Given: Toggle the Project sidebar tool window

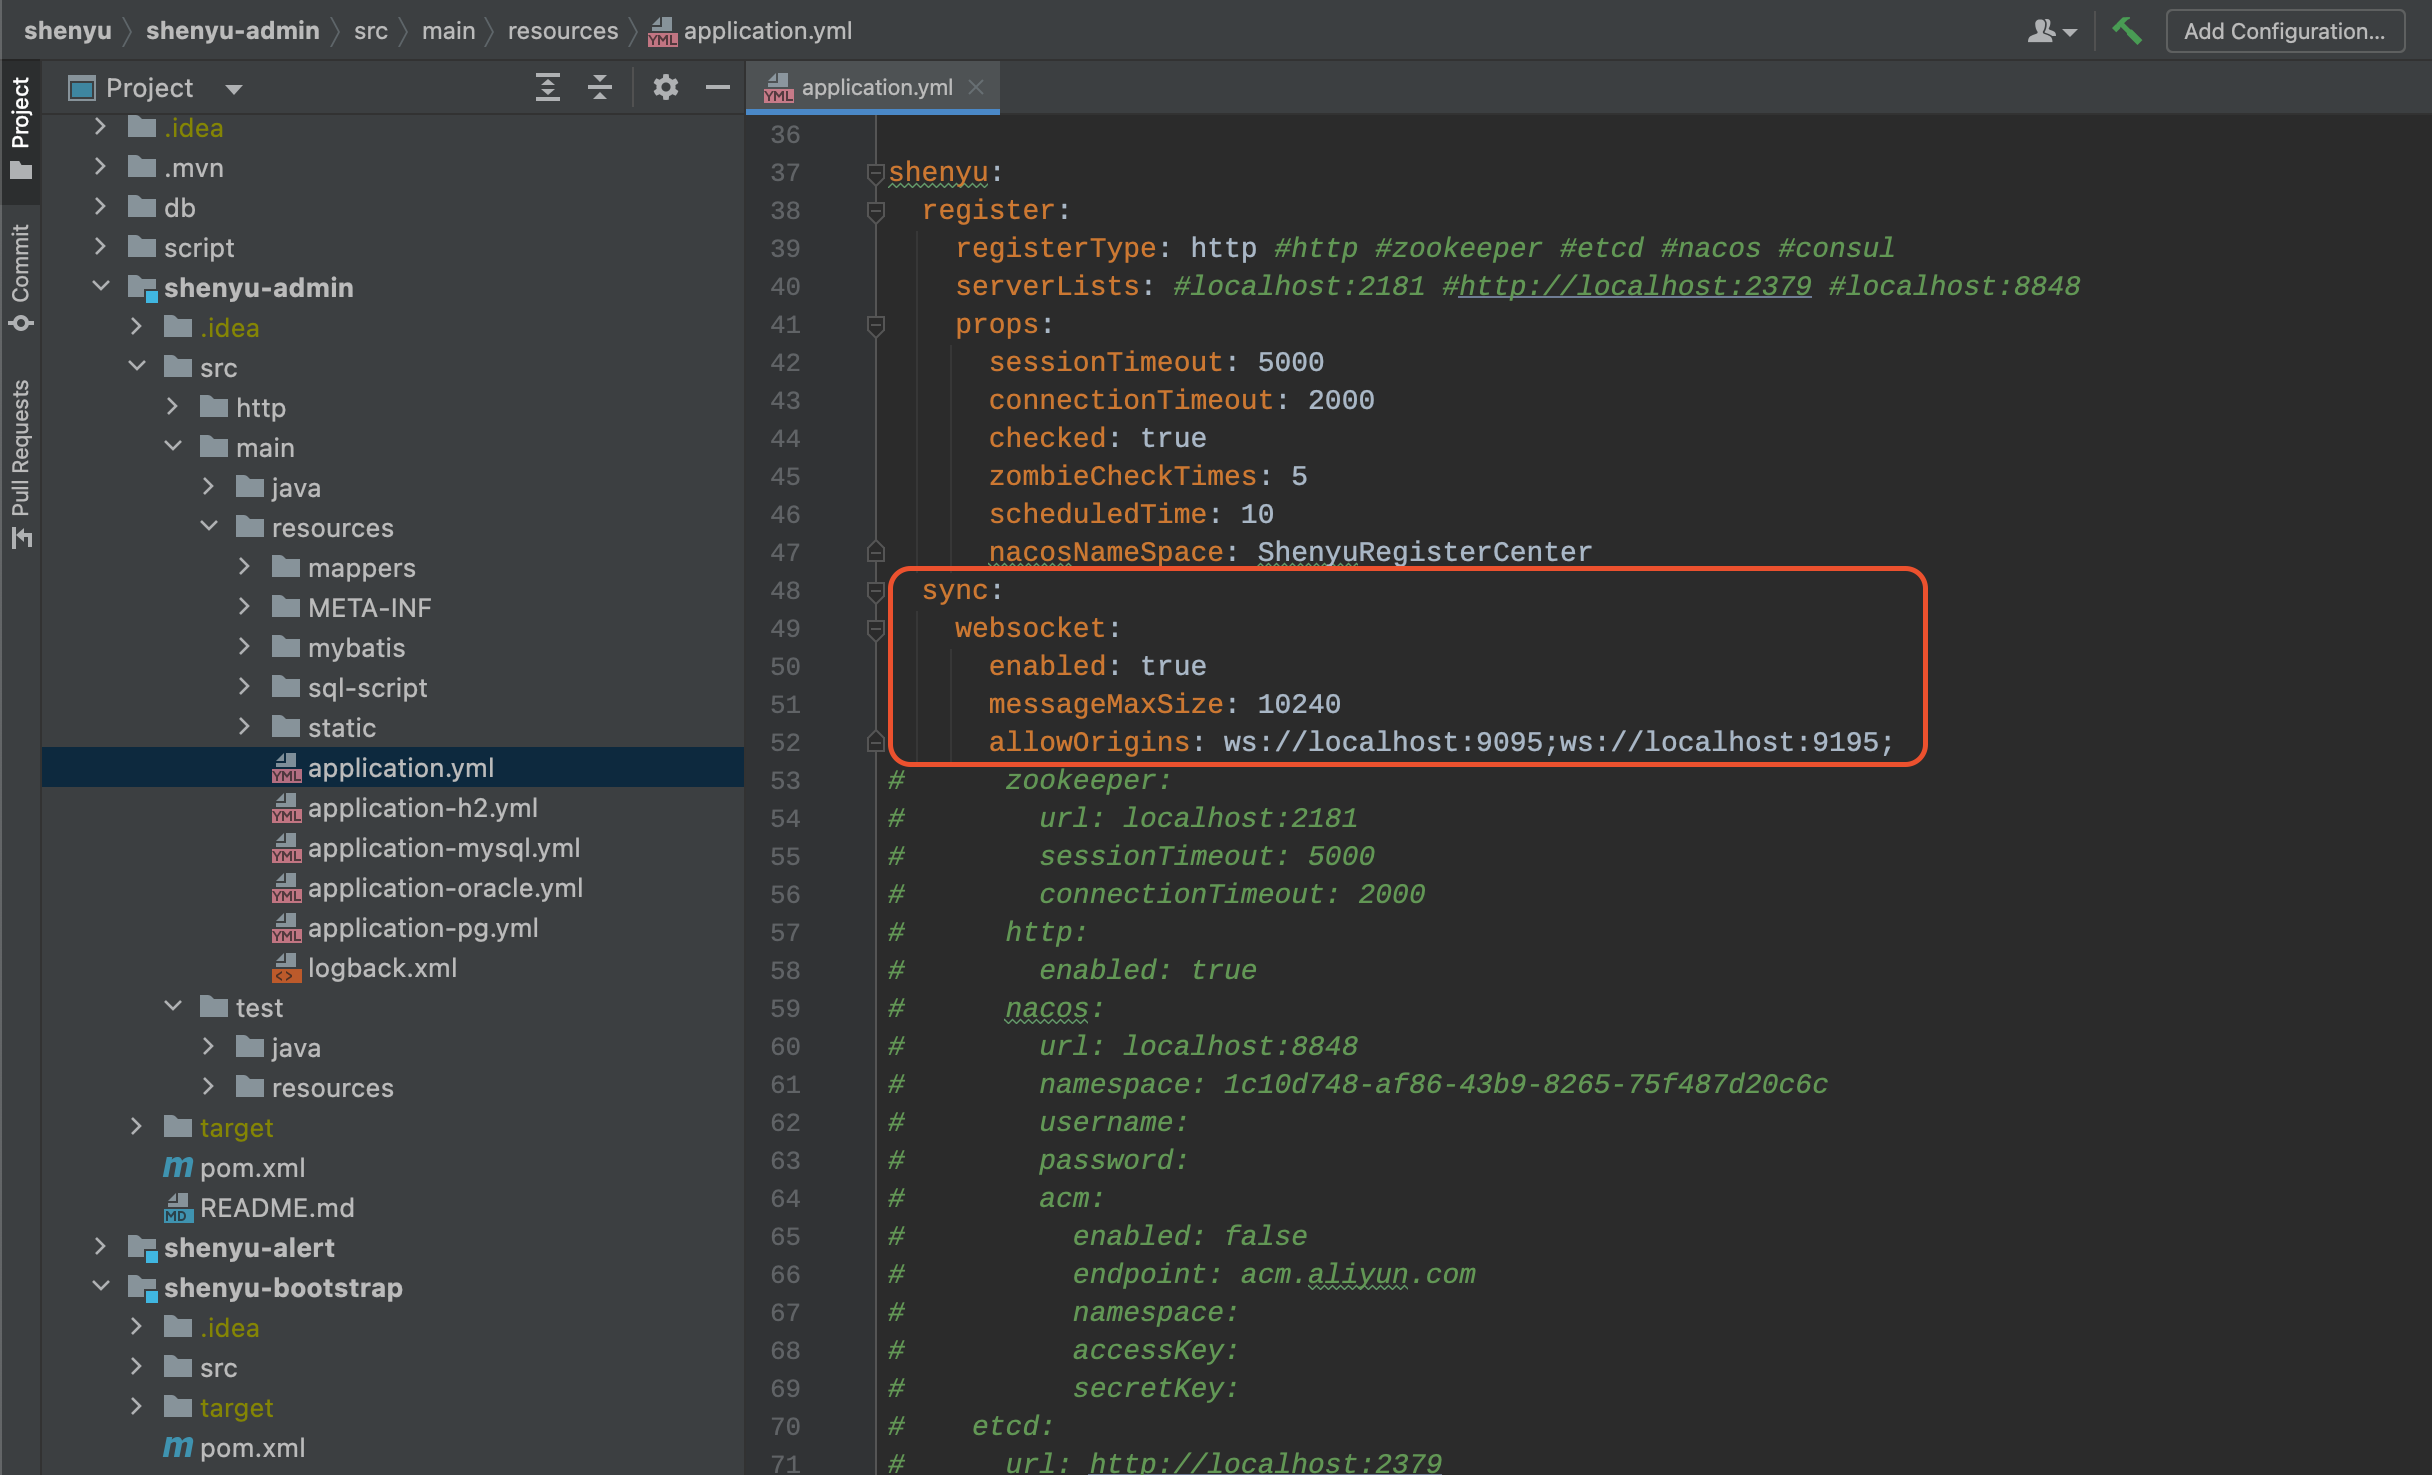Looking at the screenshot, I should (20, 126).
